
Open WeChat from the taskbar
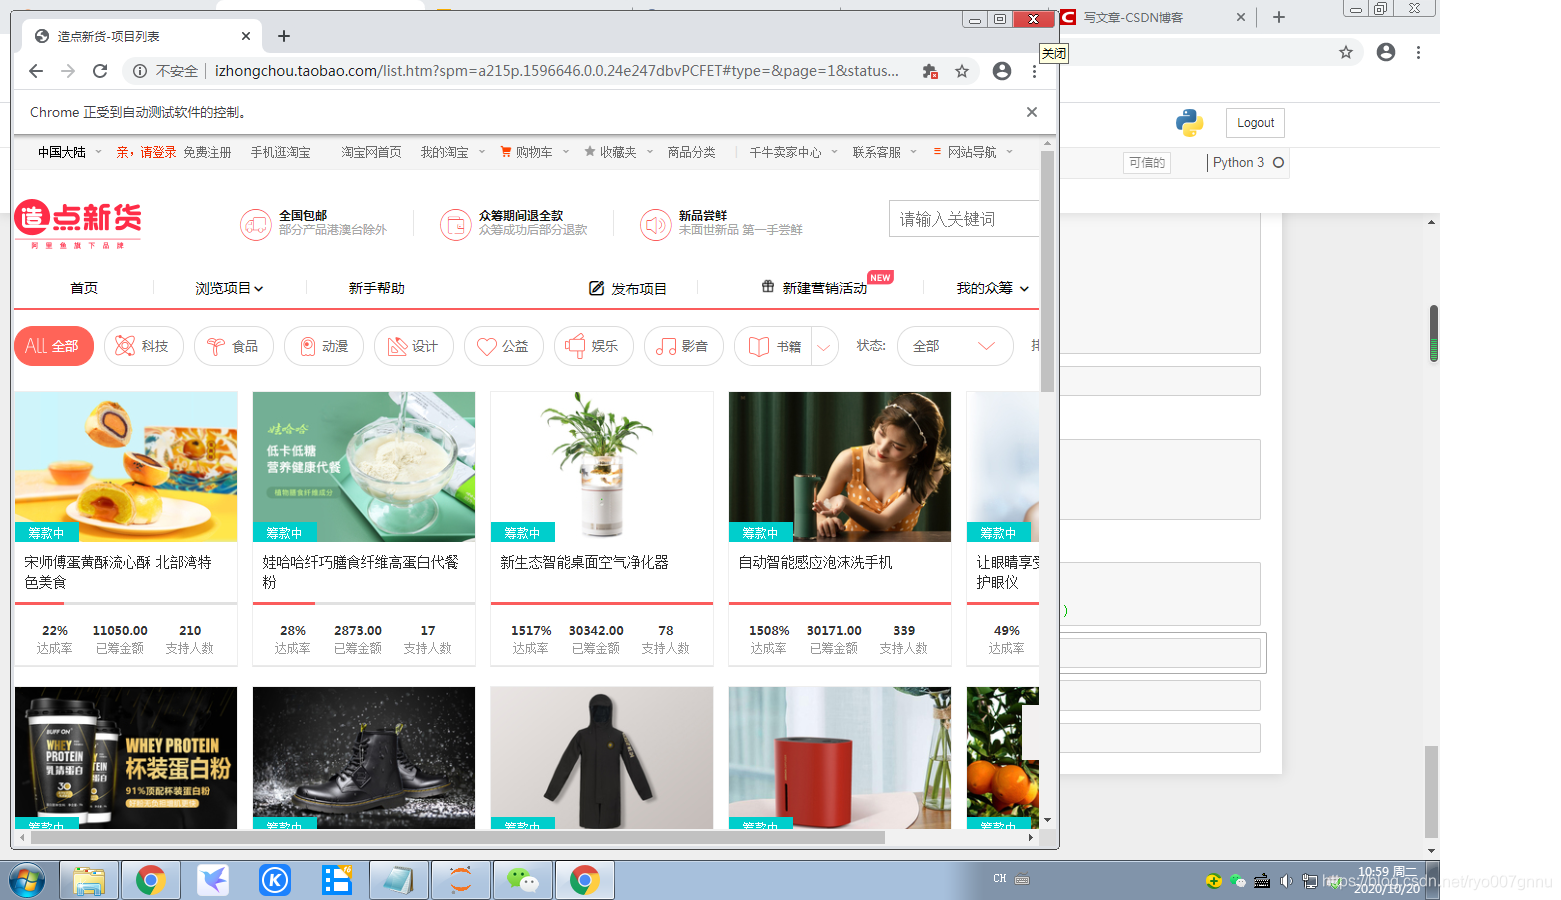(523, 880)
